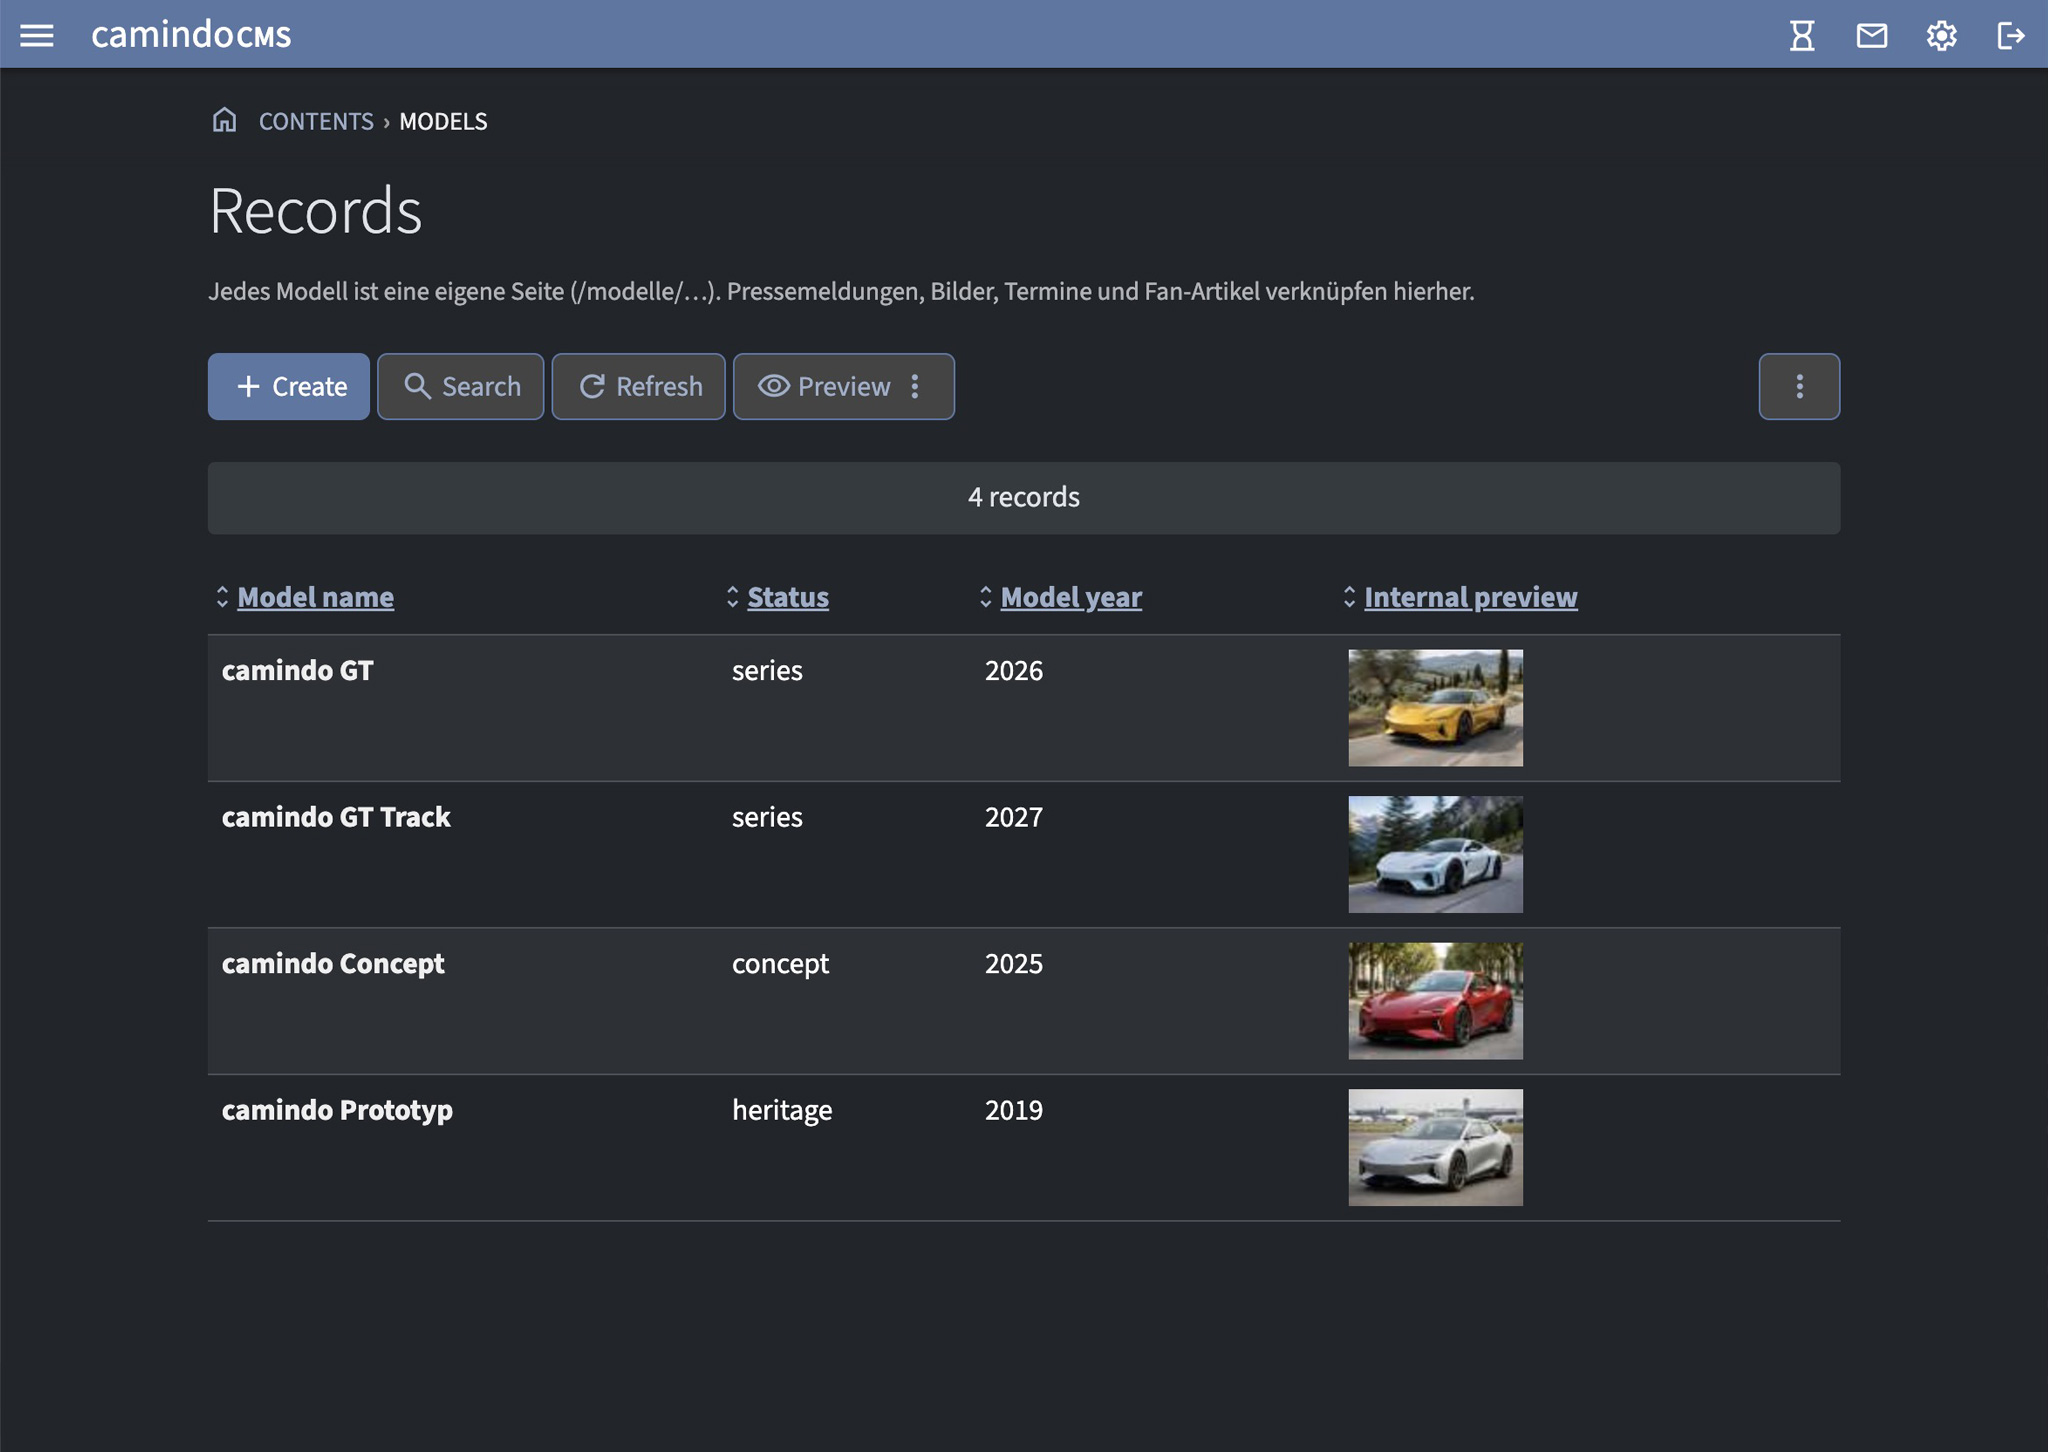Open Preview options three-dot menu
The image size is (2048, 1452).
tap(915, 386)
